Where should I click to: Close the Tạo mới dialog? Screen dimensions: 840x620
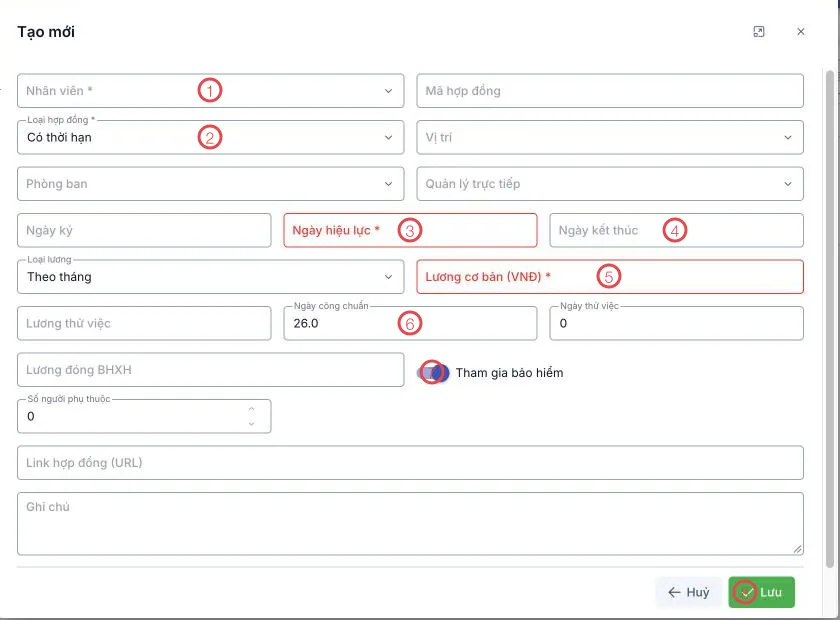point(800,32)
